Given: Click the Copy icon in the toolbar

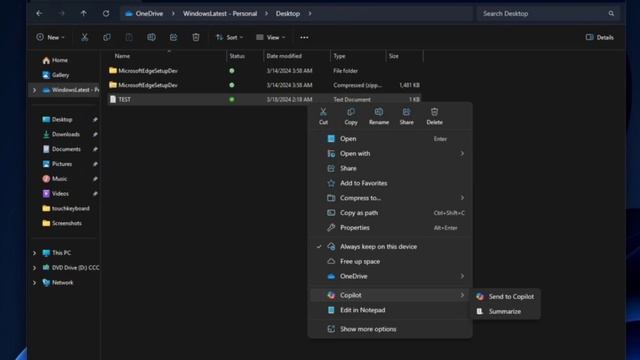Looking at the screenshot, I should (107, 37).
